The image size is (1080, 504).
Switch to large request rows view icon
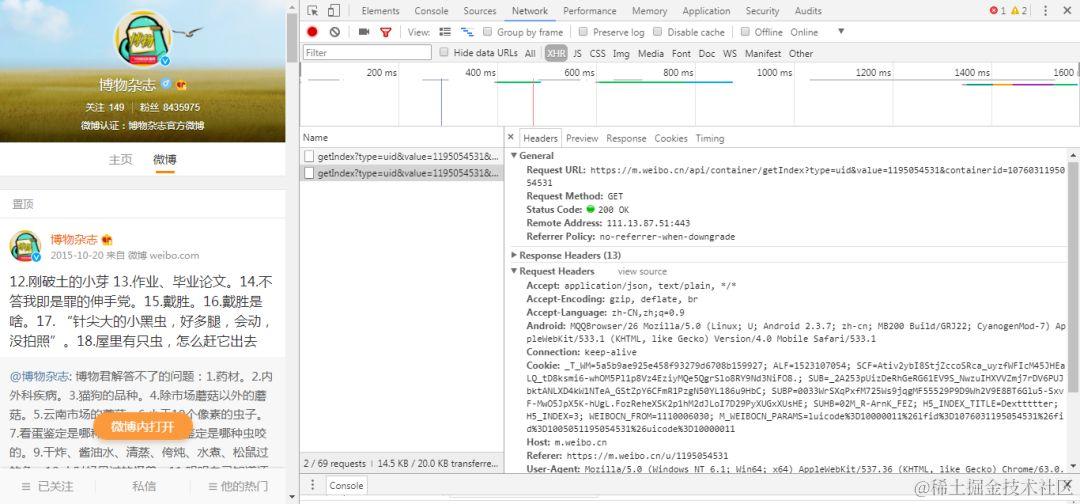[x=445, y=32]
